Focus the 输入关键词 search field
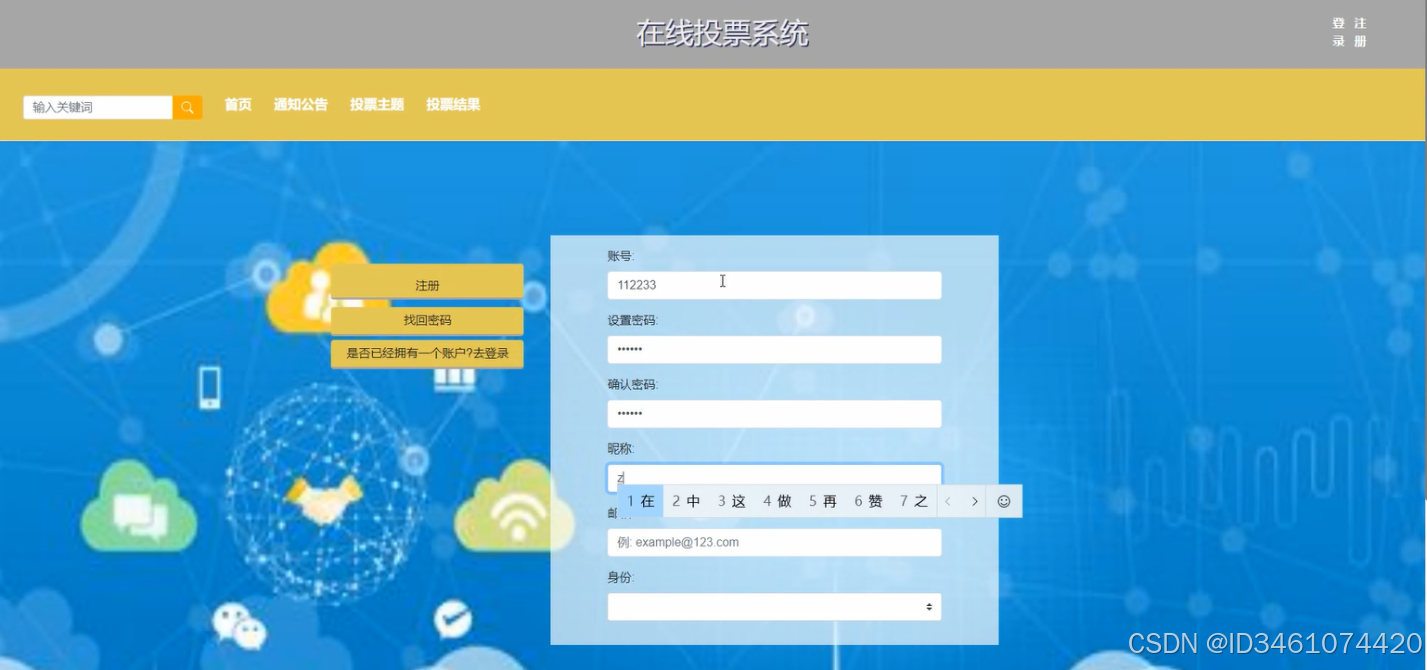This screenshot has height=670, width=1427. (98, 107)
